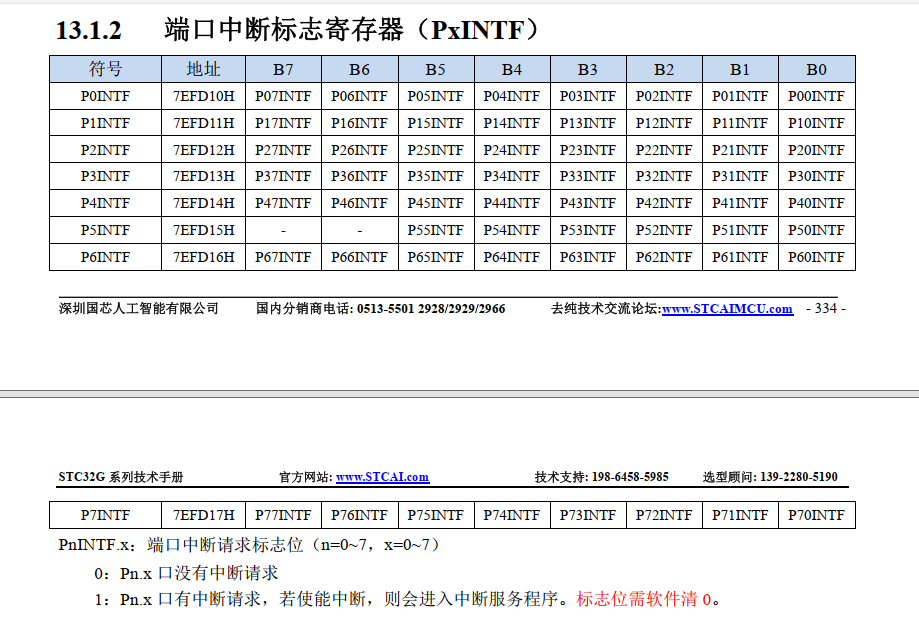Click the 符号 column header
The height and width of the screenshot is (619, 919).
[x=105, y=69]
